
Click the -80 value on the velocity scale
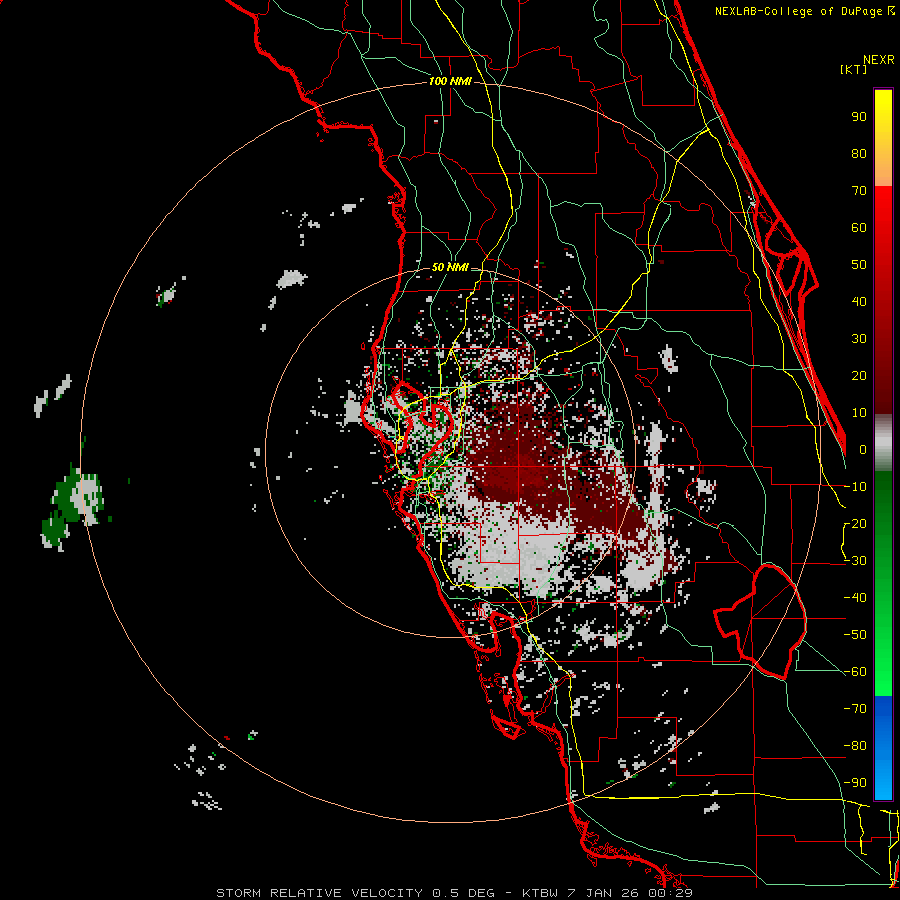pos(855,746)
